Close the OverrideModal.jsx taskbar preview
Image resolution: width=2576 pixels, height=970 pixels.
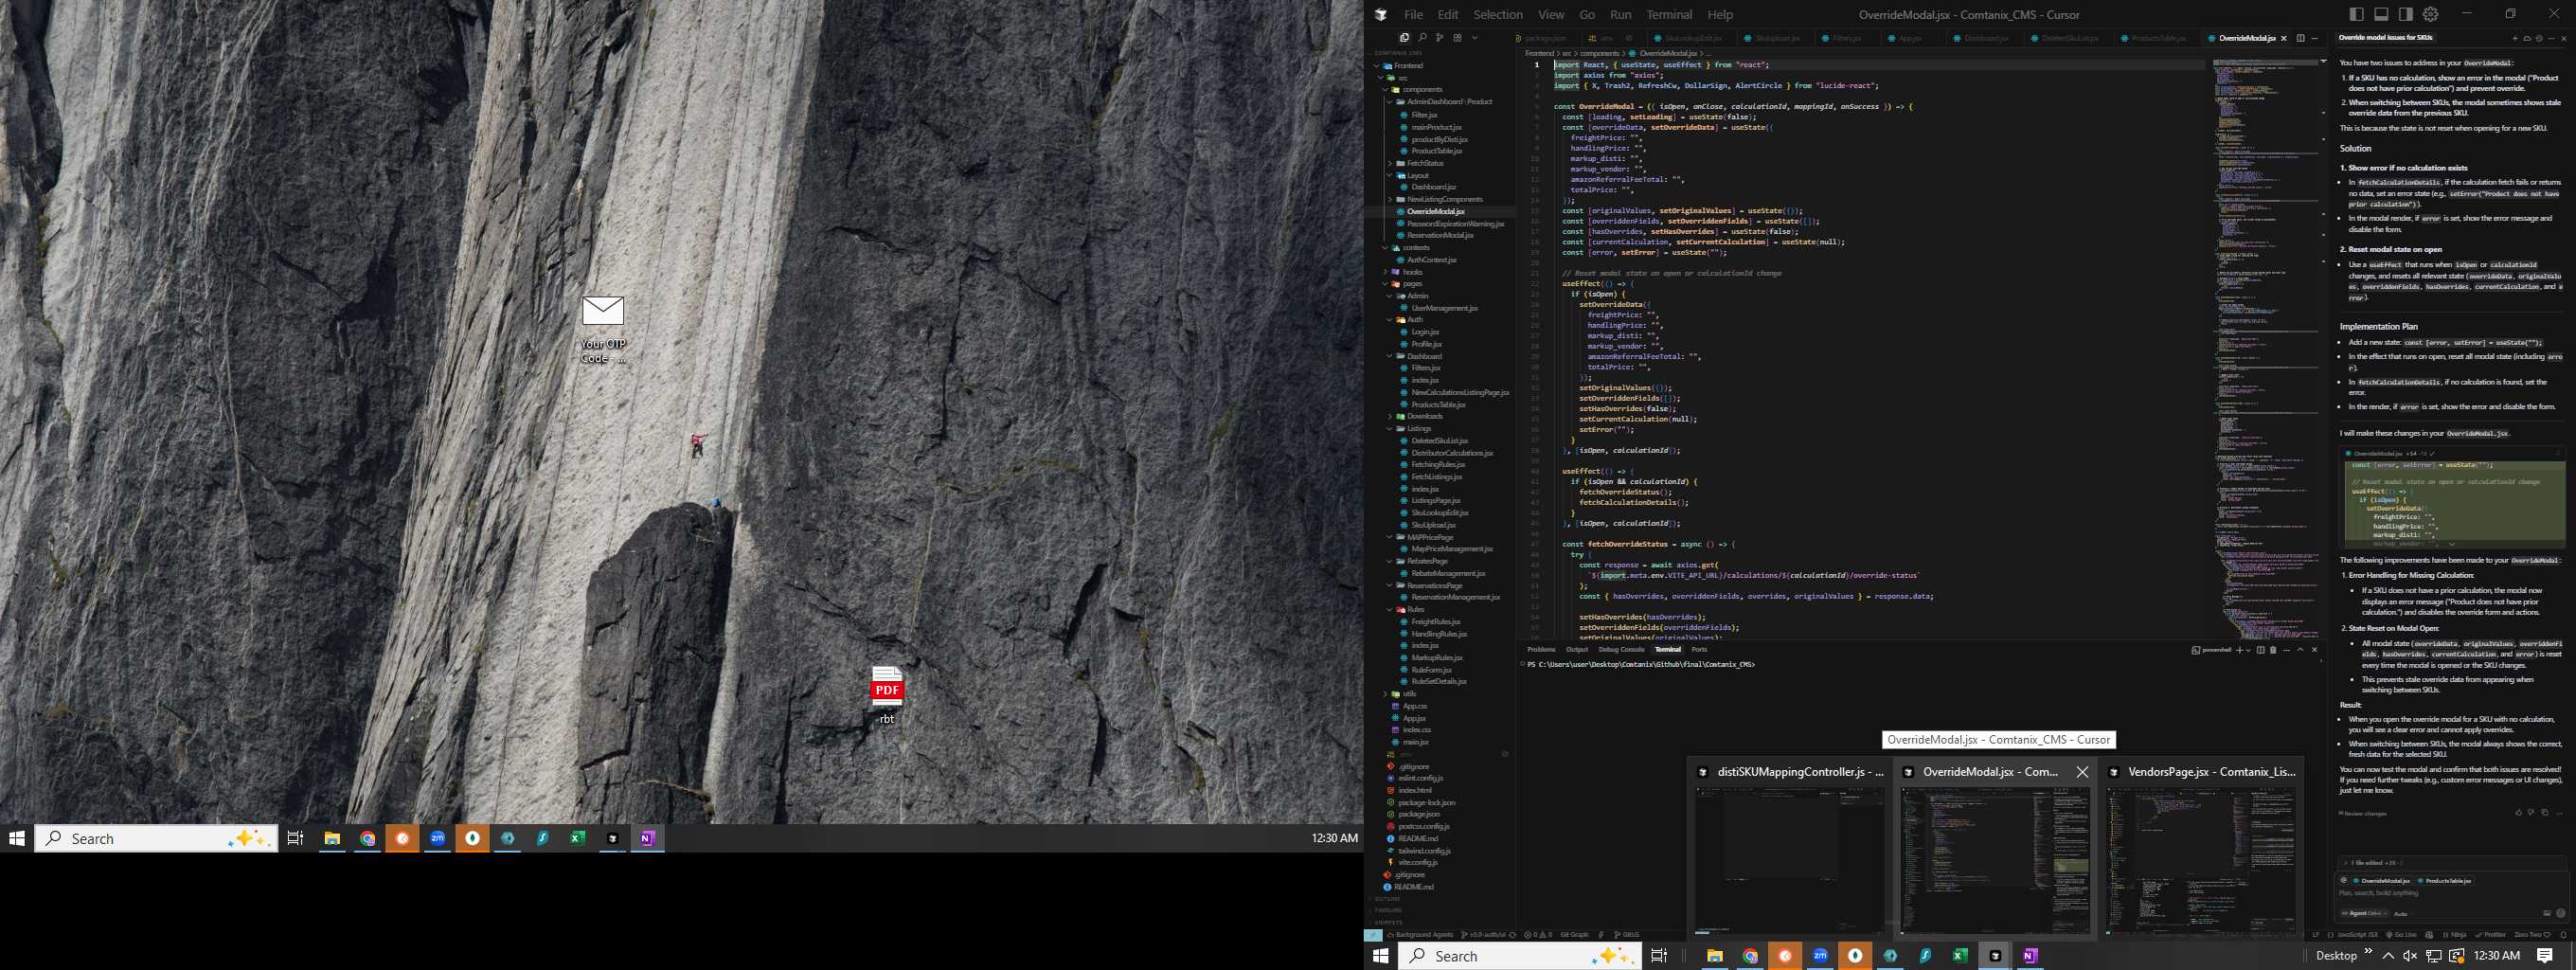(x=2082, y=772)
